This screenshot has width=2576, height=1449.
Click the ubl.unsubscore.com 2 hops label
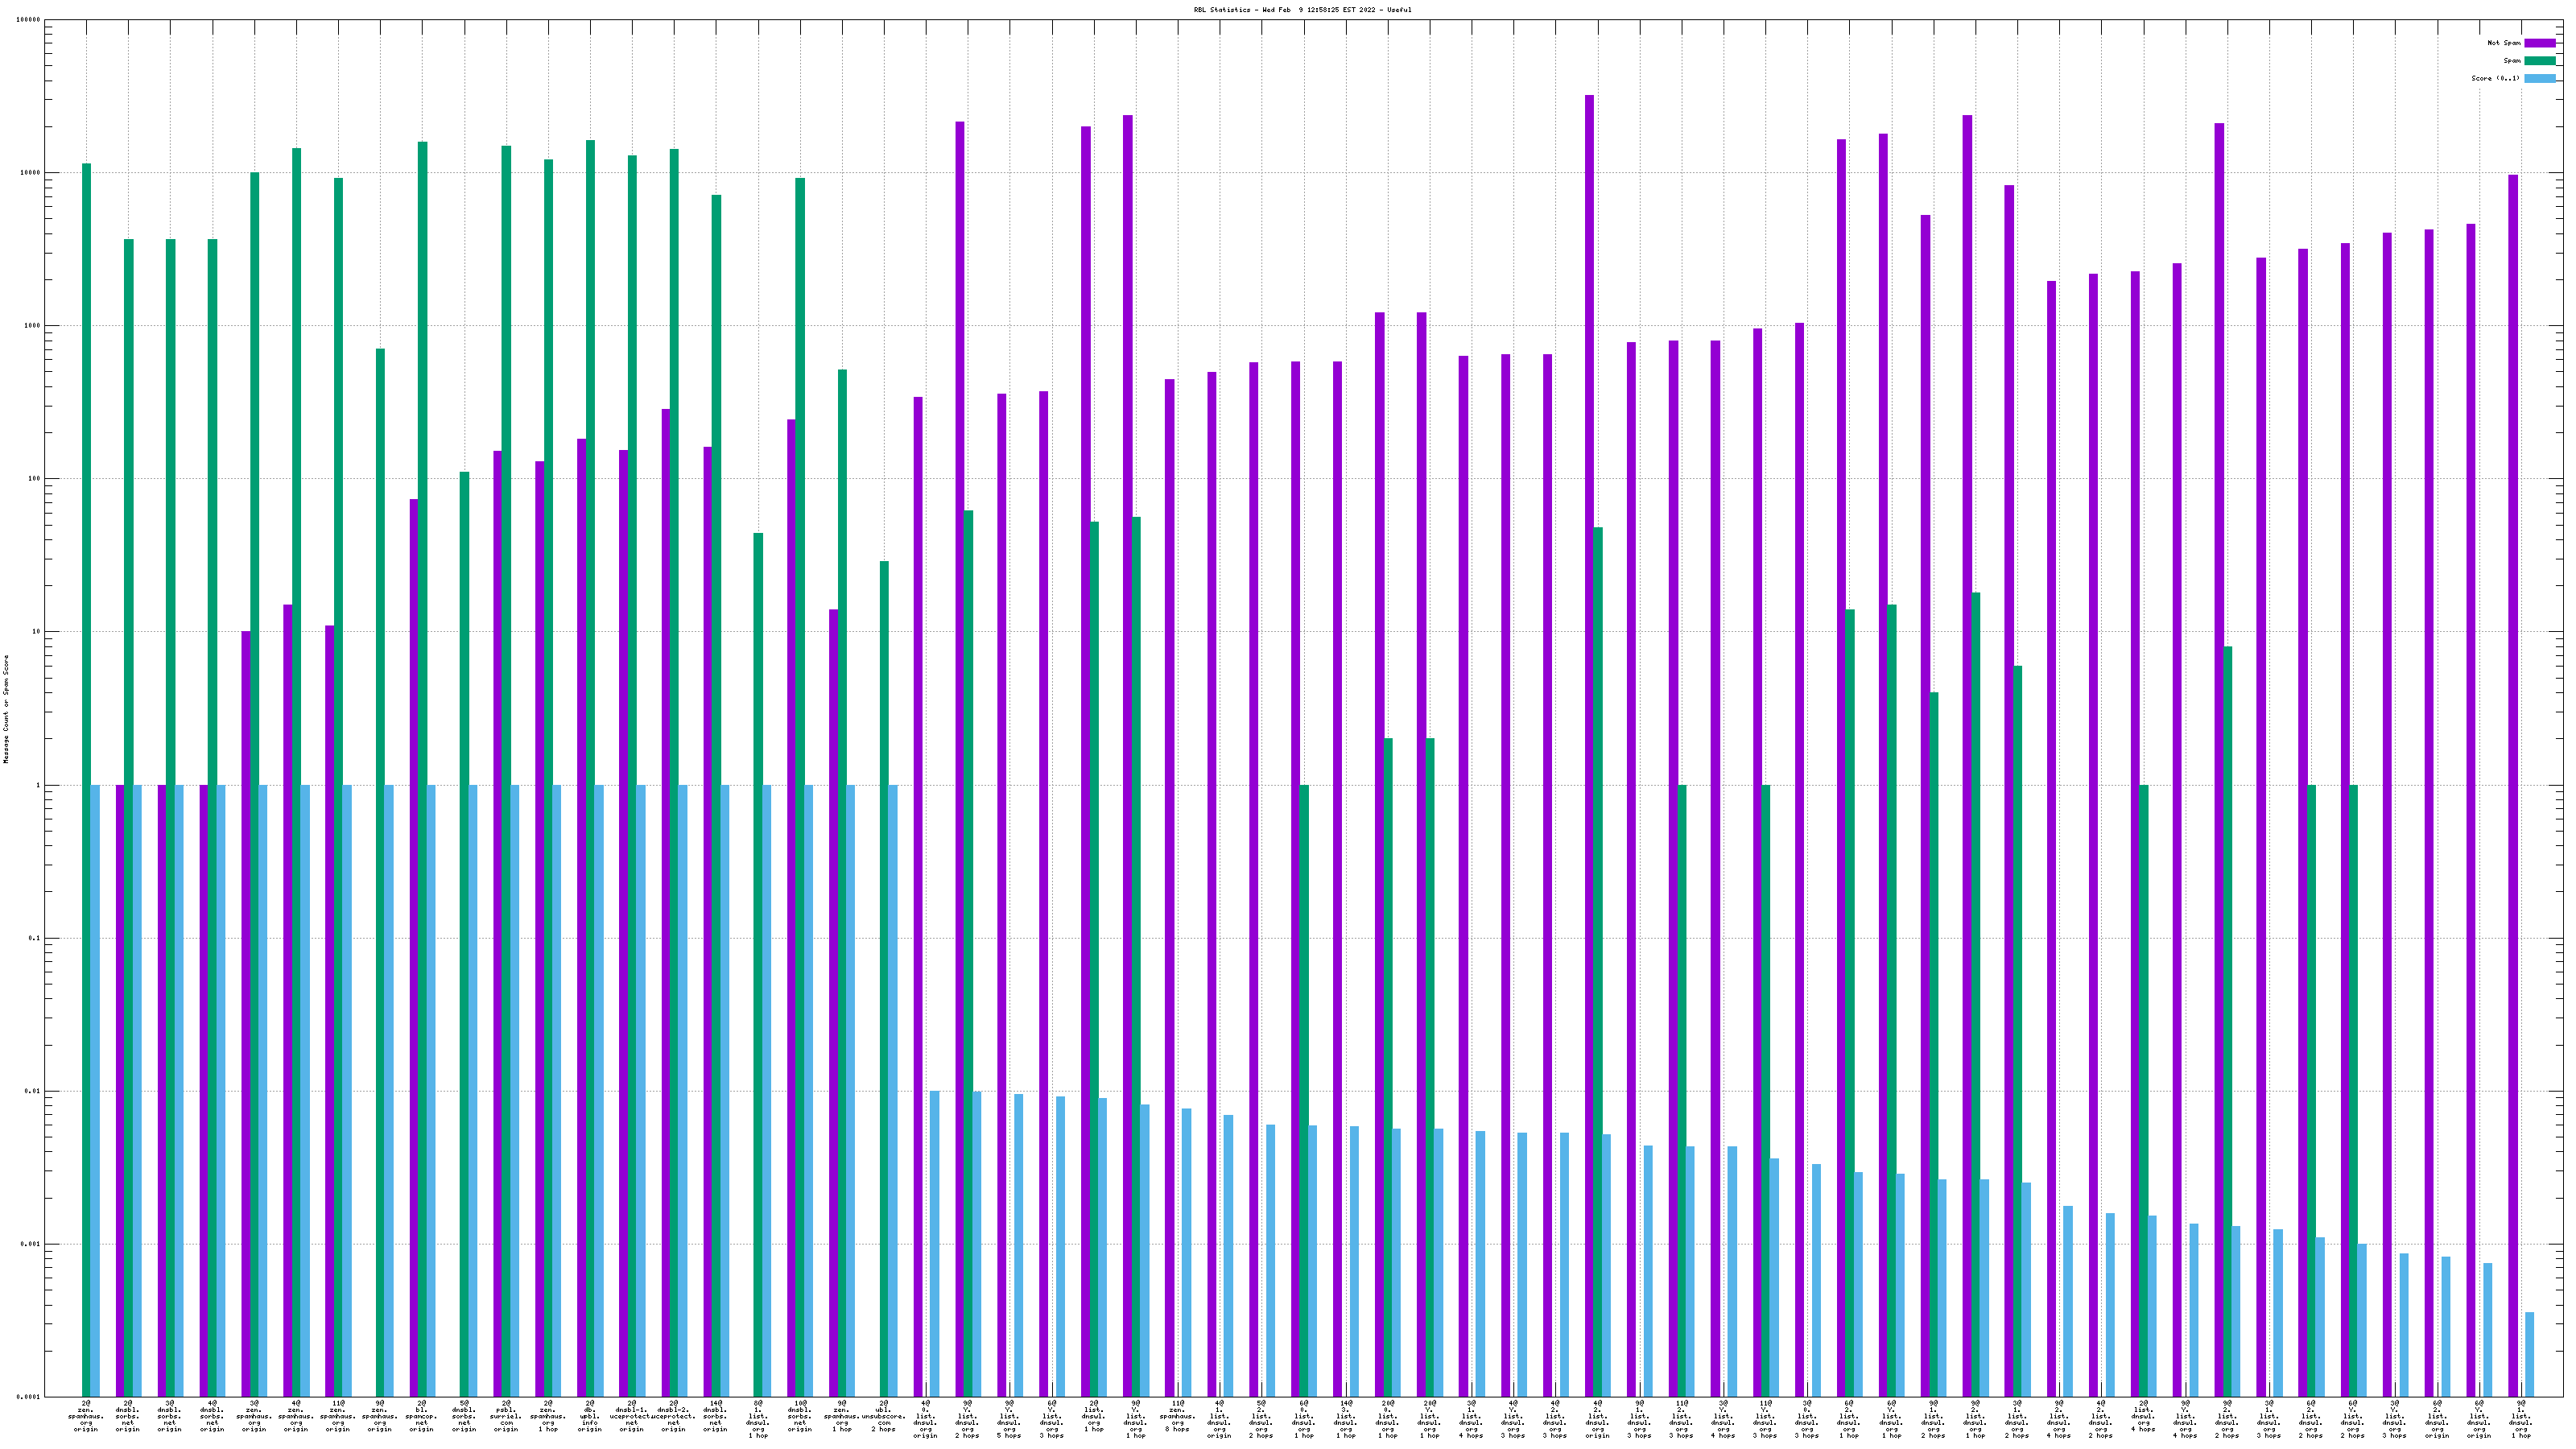point(883,1416)
